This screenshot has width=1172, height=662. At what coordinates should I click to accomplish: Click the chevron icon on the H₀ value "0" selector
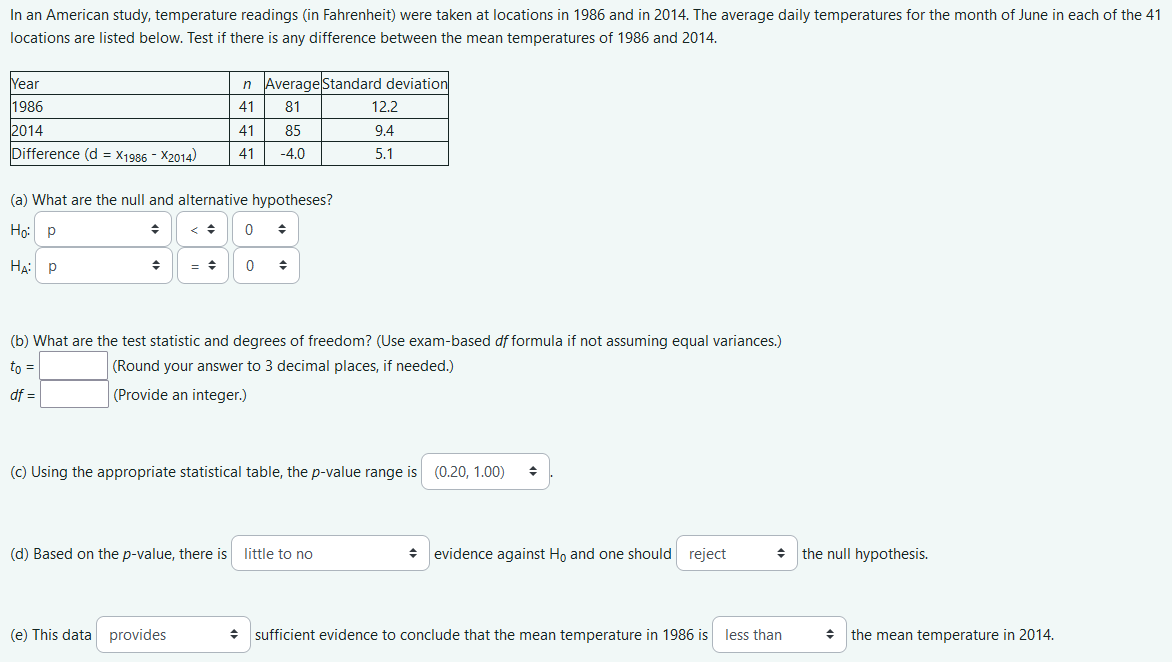[x=283, y=229]
